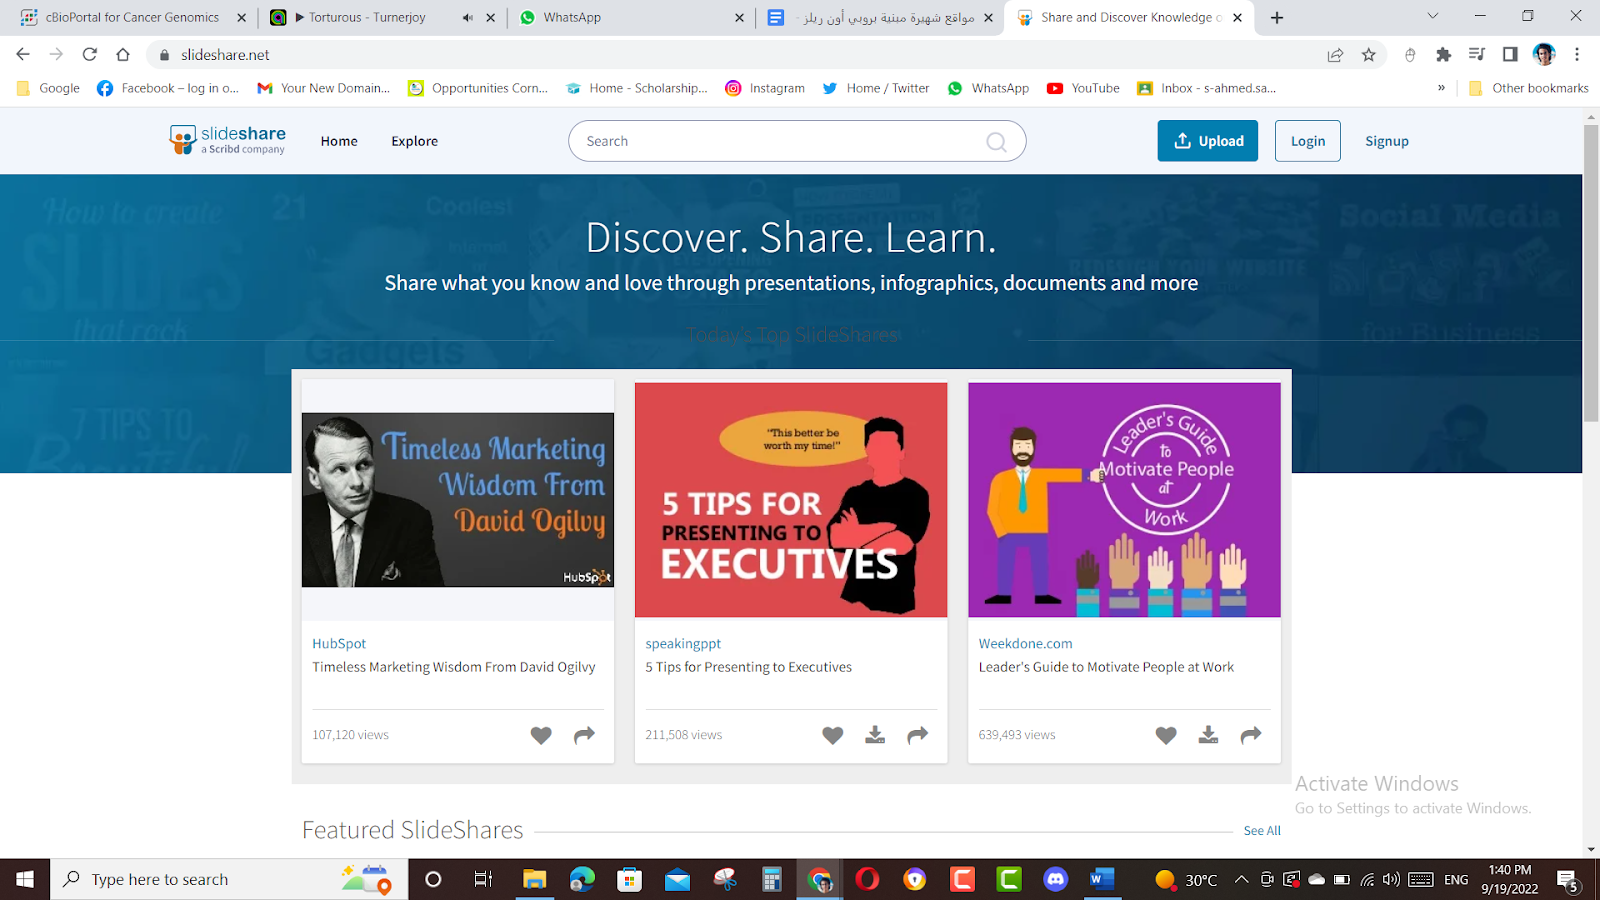Screen dimensions: 1600x900
Task: Open the David Ogilvy slideshow thumbnail
Action: coord(458,500)
